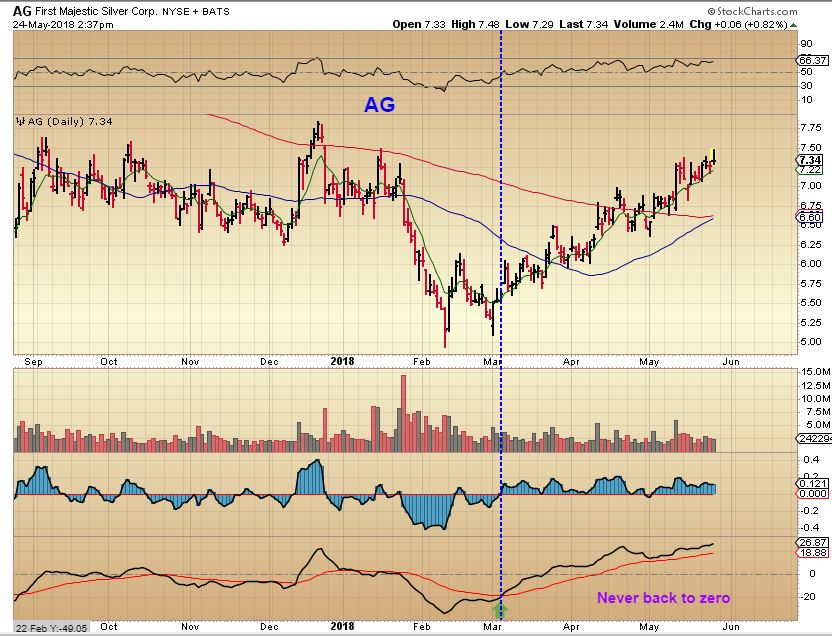Click the green moving average label 7.22
Viewport: 832px width, 636px height.
click(x=810, y=170)
